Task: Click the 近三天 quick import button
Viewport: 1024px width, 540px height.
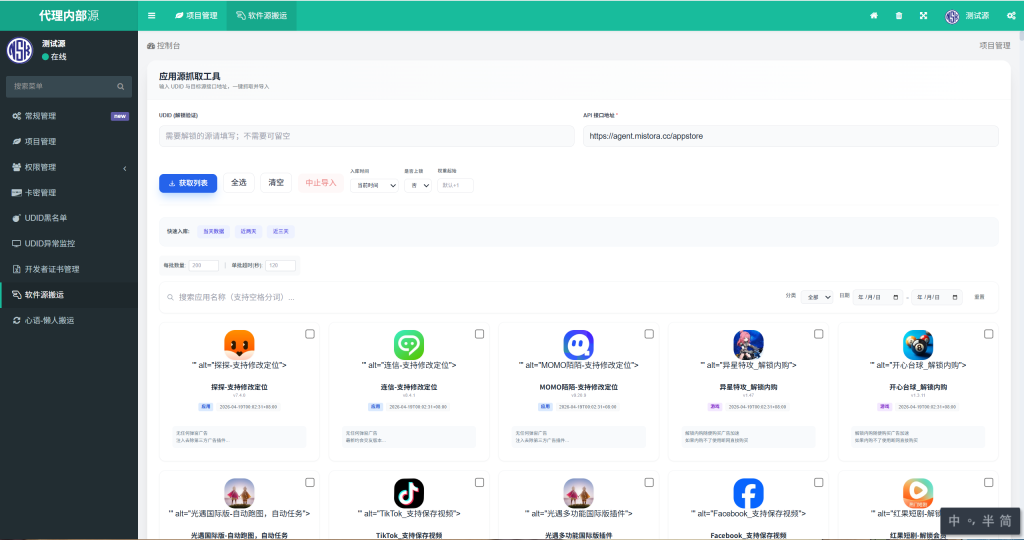Action: tap(281, 231)
